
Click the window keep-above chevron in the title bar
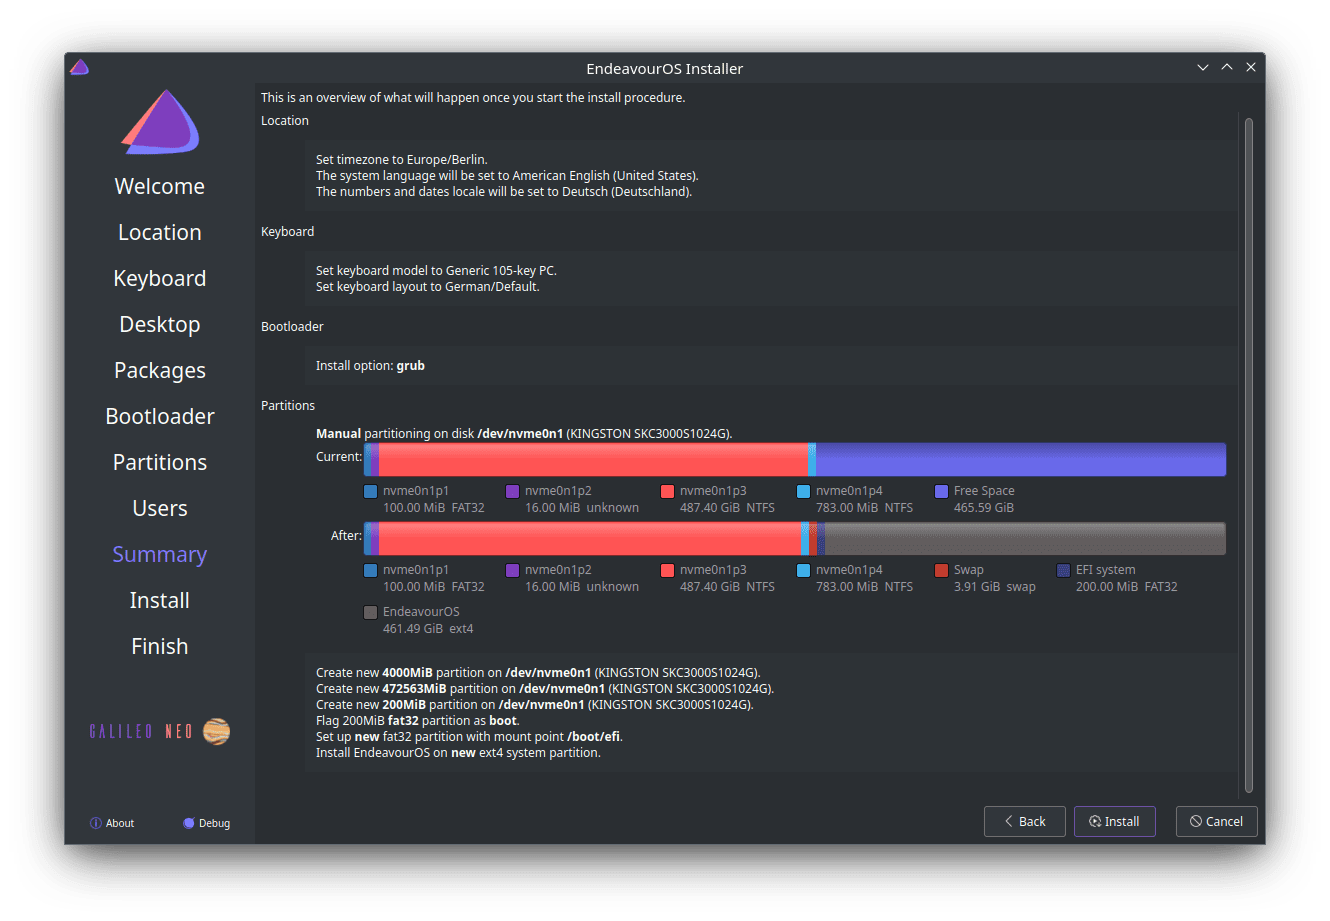tap(1227, 68)
